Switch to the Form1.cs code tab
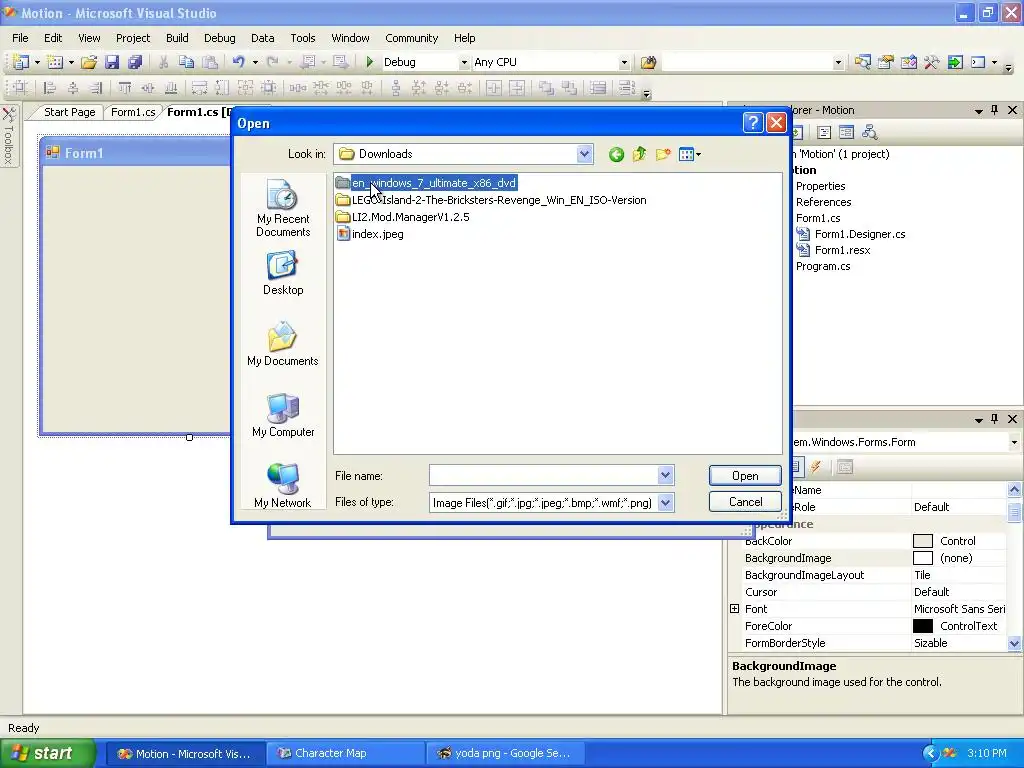Viewport: 1024px width, 768px height. point(133,112)
